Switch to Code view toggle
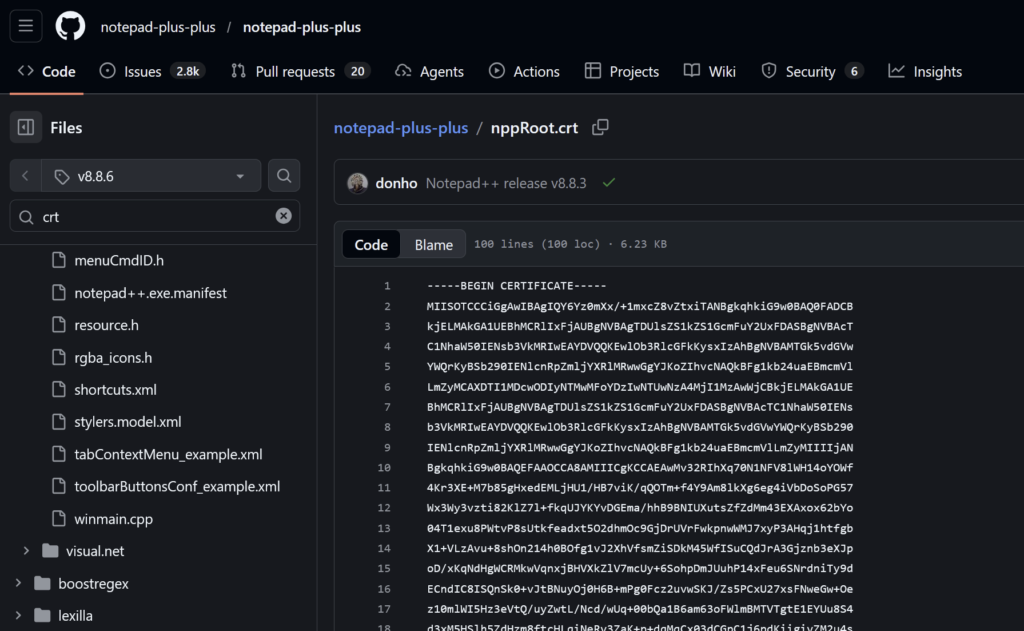Viewport: 1024px width, 631px height. point(371,245)
